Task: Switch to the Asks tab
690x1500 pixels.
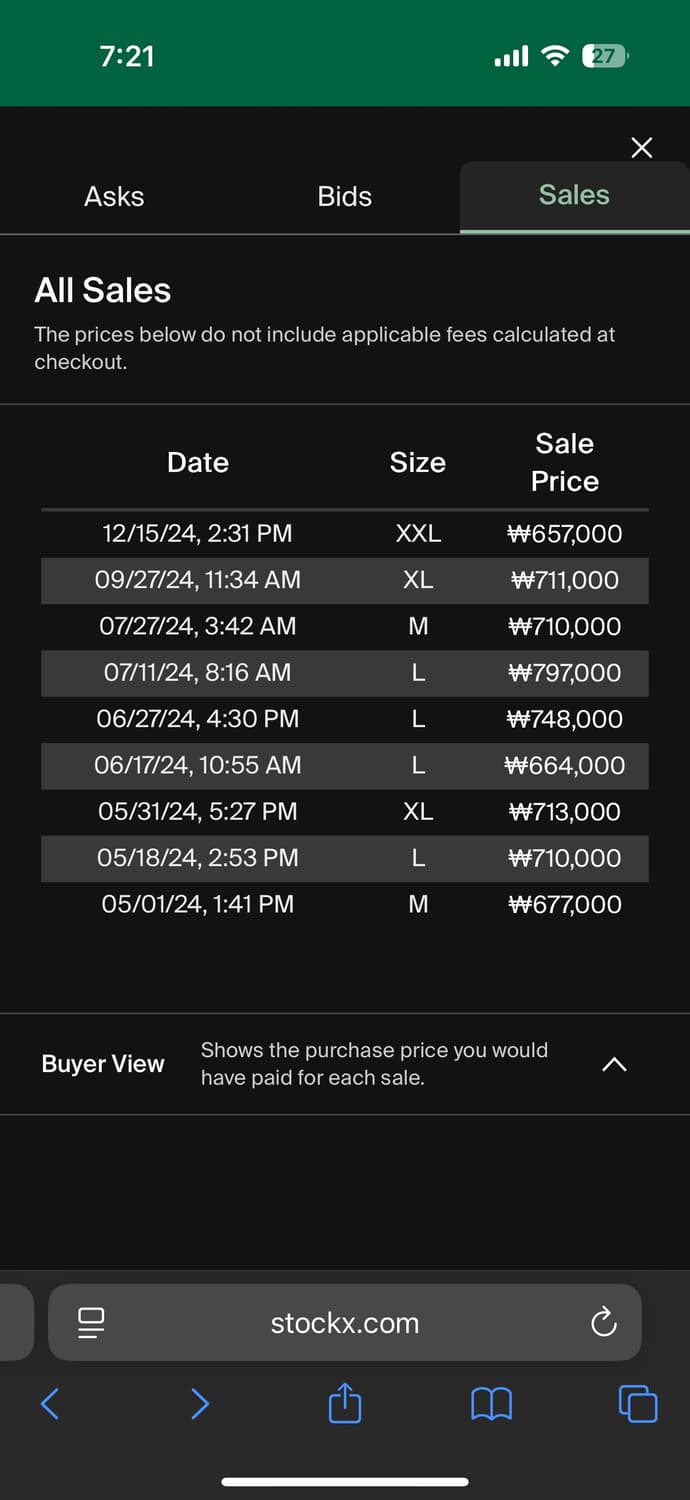Action: pyautogui.click(x=114, y=196)
